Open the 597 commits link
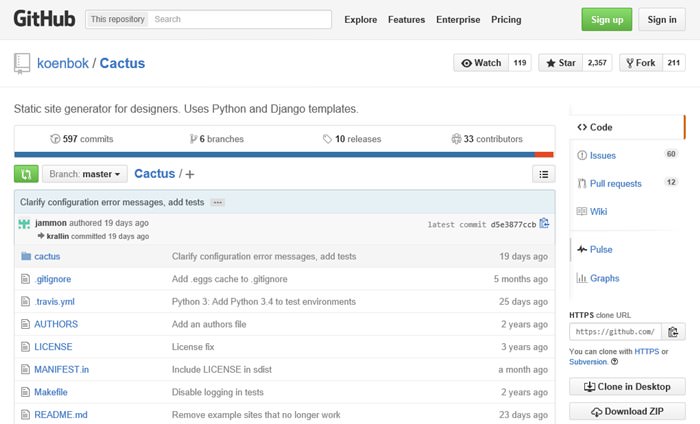The height and width of the screenshot is (424, 700). [82, 139]
